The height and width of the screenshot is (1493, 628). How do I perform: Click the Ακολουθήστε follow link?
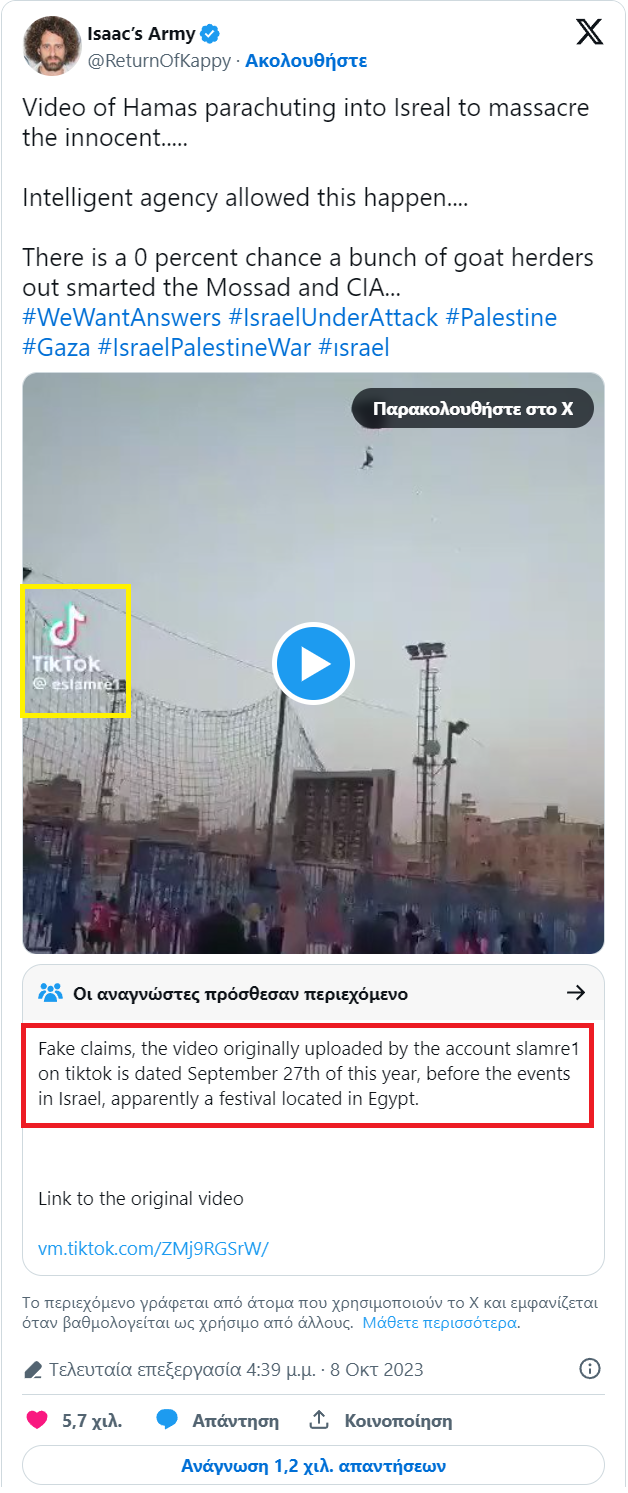[x=306, y=60]
